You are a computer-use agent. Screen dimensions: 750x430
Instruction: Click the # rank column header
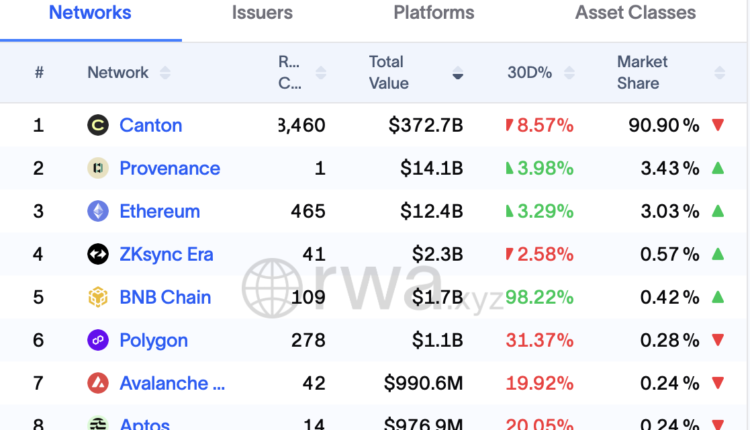(39, 73)
